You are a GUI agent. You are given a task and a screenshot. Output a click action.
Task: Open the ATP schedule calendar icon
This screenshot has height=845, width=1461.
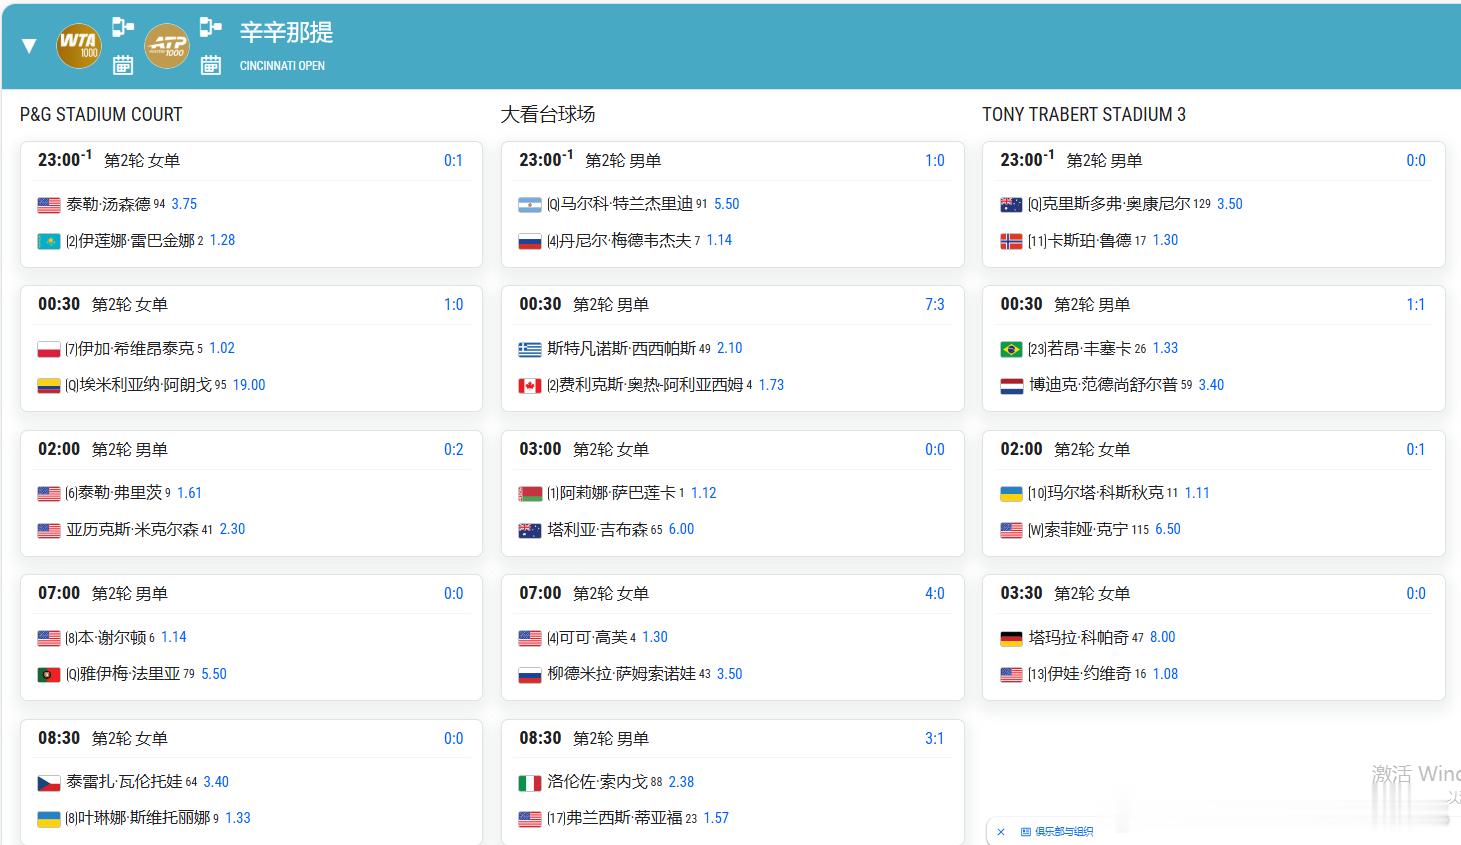(x=211, y=65)
